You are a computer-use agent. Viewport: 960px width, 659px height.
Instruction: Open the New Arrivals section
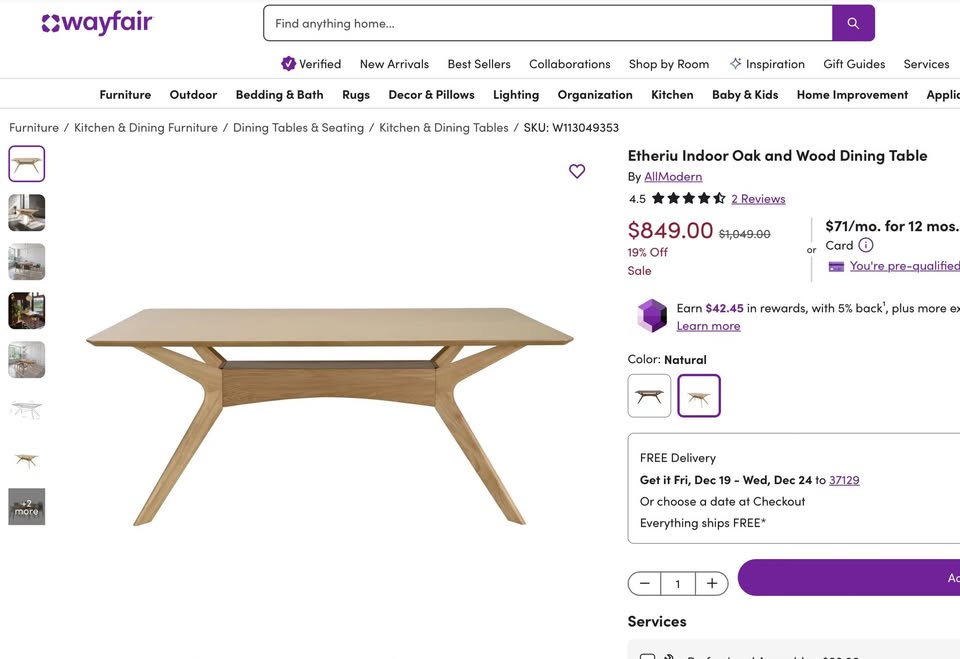[x=393, y=63]
